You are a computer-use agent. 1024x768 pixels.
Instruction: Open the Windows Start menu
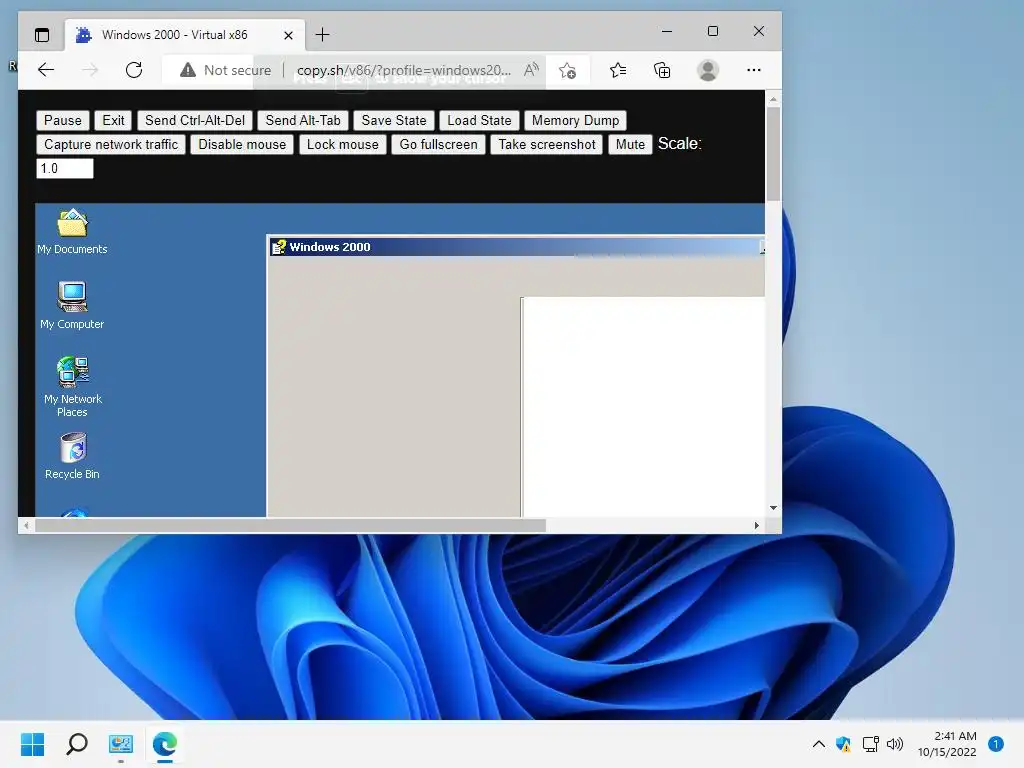point(32,744)
